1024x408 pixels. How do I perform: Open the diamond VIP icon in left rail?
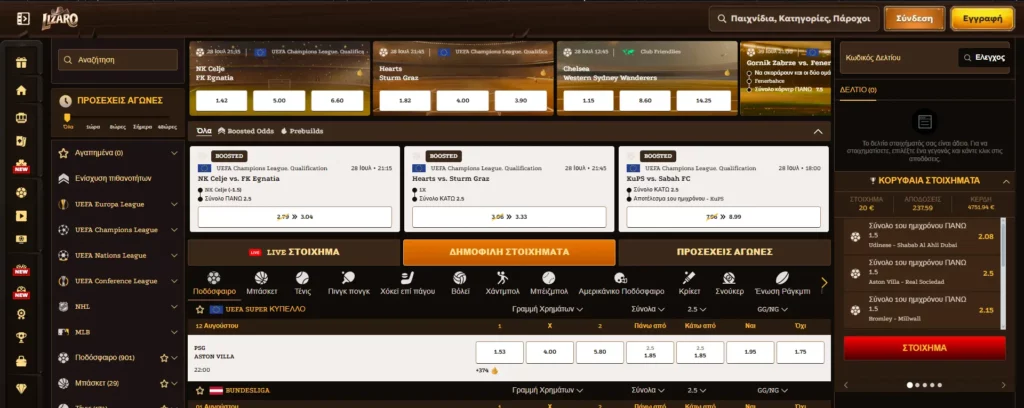pyautogui.click(x=22, y=388)
